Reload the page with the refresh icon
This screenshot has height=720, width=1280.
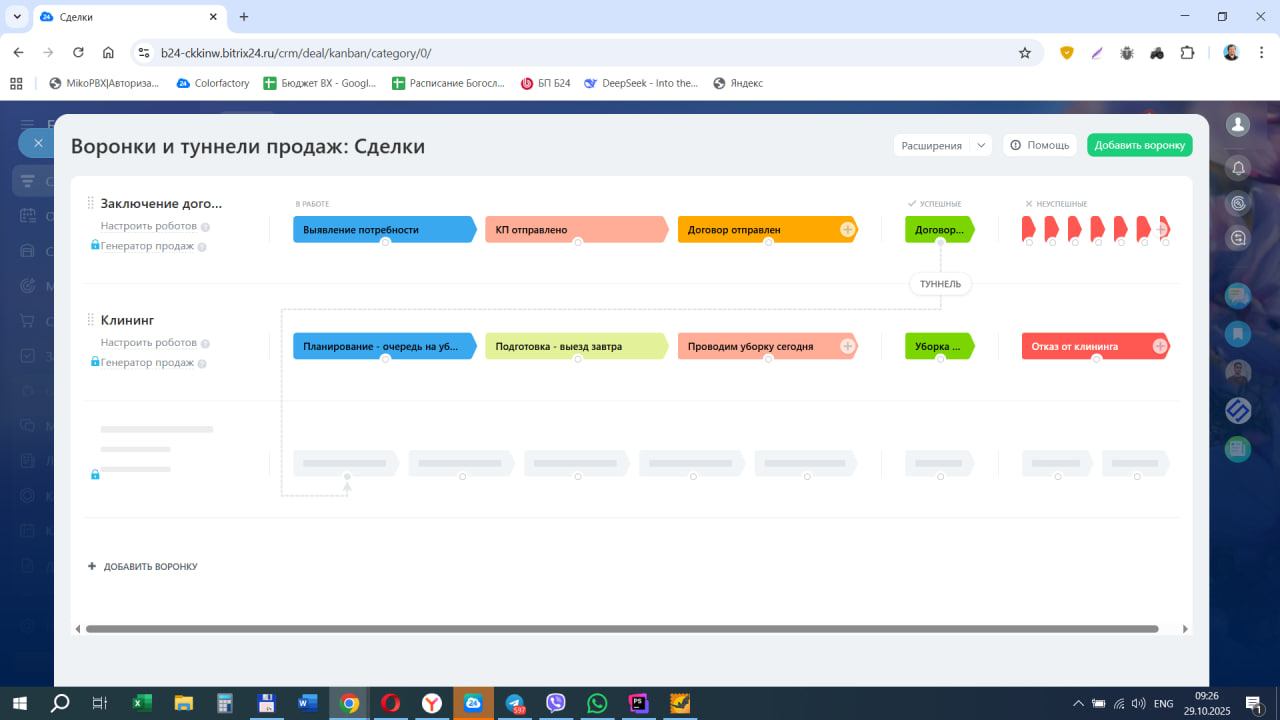point(78,53)
